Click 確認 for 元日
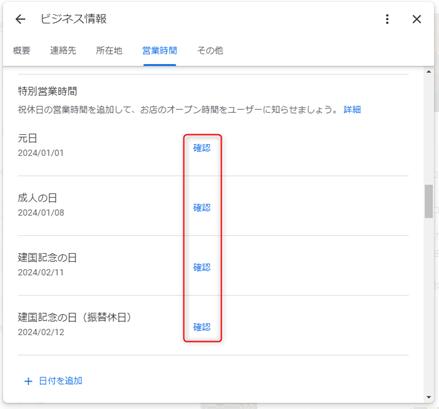 coord(202,148)
